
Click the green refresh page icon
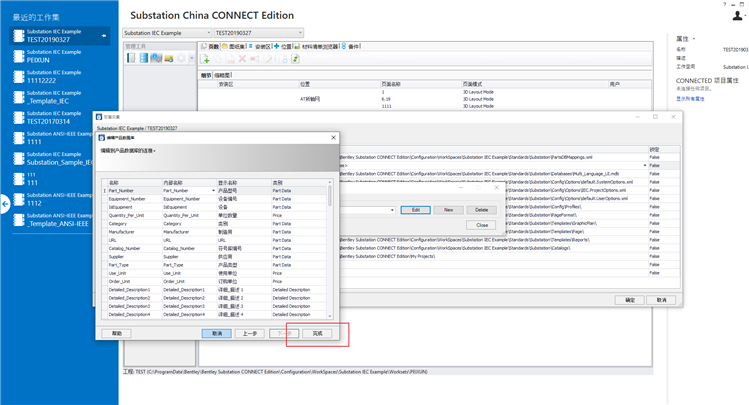click(x=296, y=59)
